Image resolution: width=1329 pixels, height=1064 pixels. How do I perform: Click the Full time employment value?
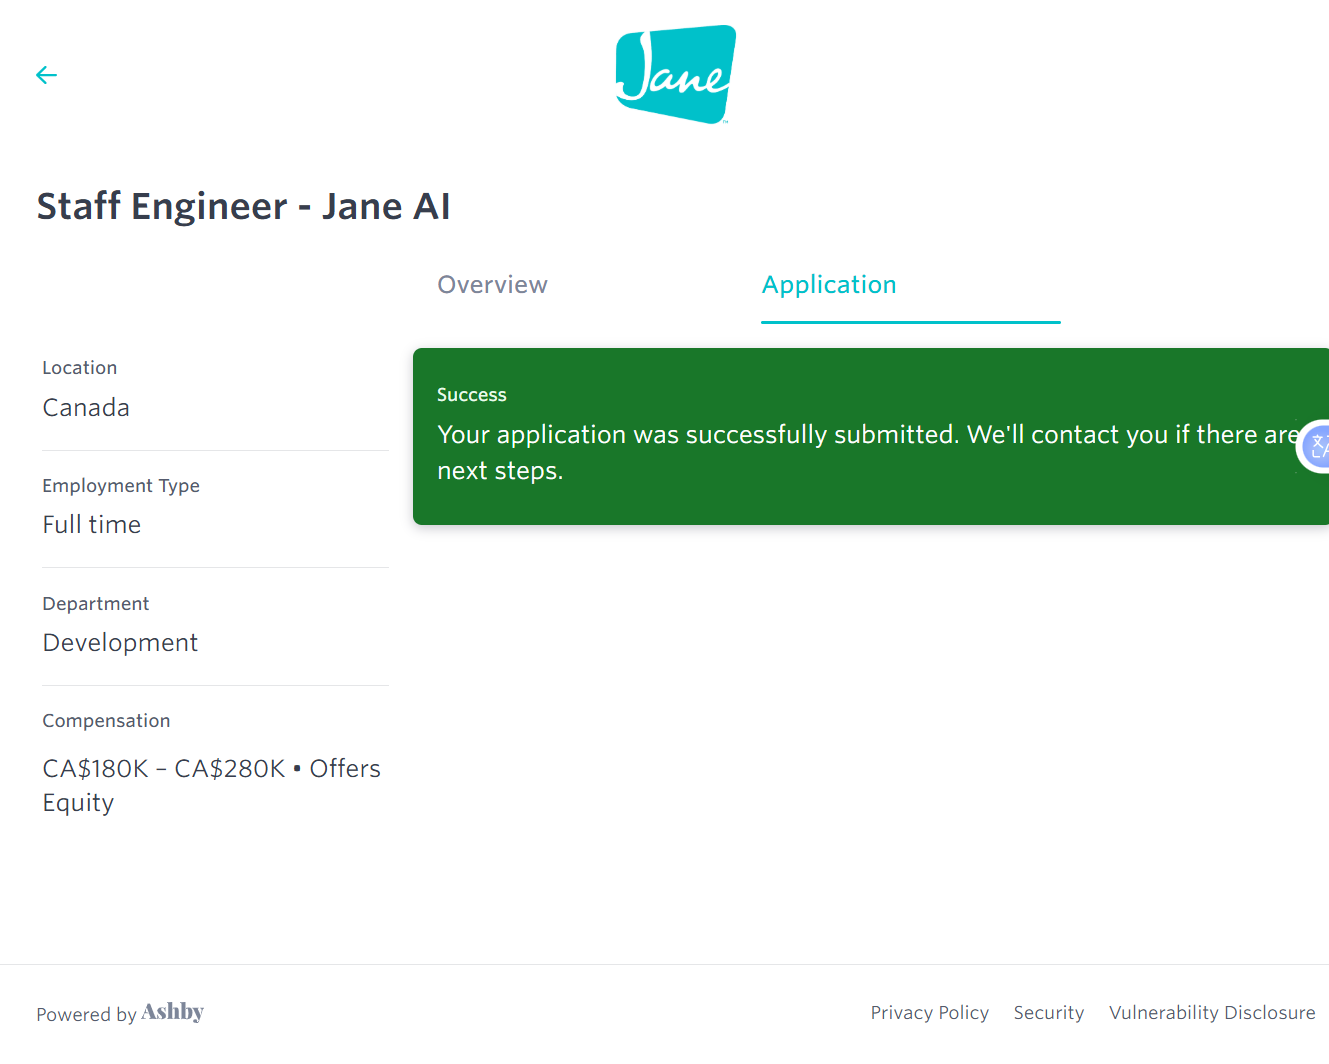pyautogui.click(x=91, y=525)
